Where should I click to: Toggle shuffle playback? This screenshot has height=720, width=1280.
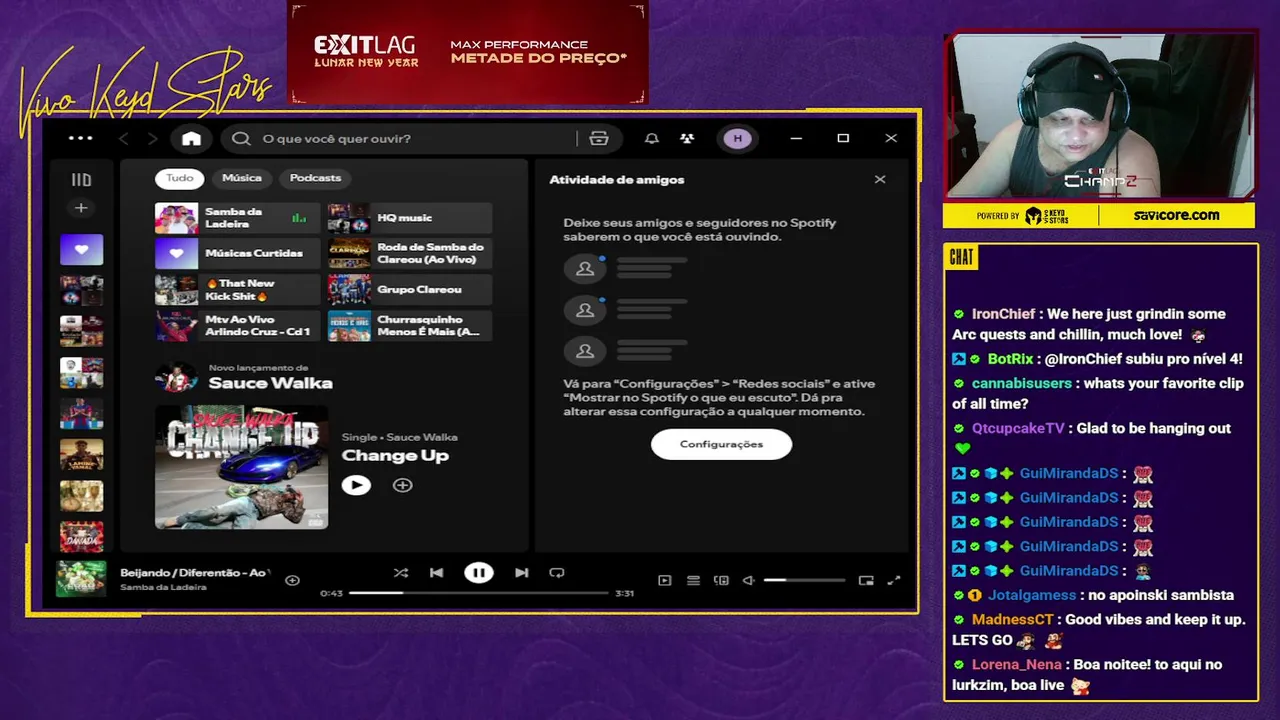[x=401, y=573]
